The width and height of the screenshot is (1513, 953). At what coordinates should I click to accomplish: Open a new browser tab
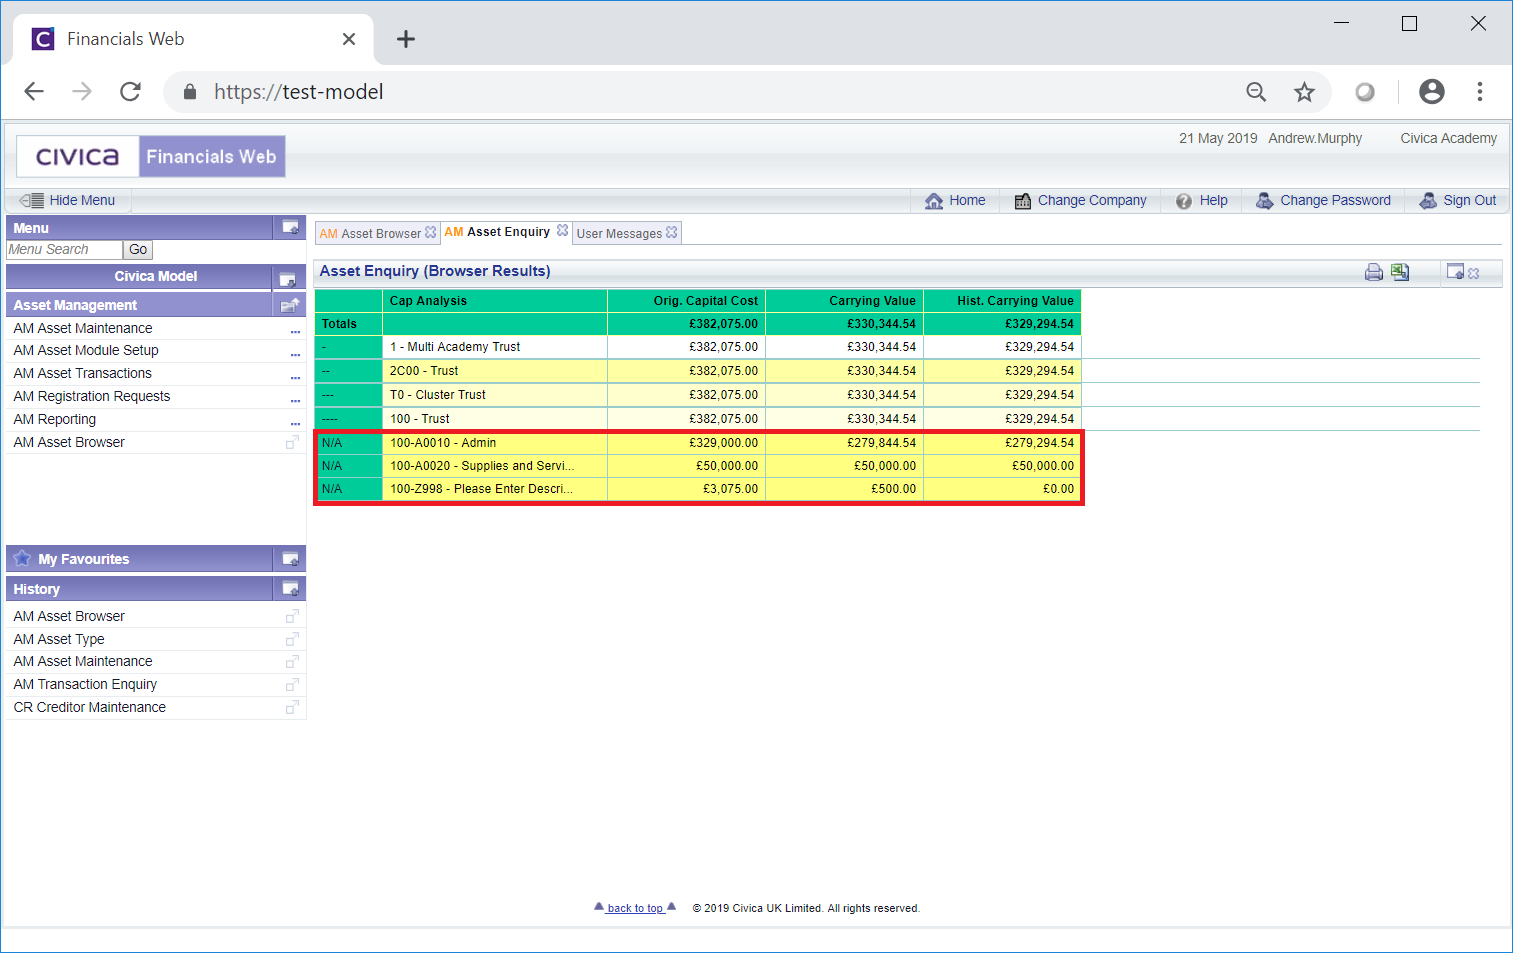click(405, 39)
